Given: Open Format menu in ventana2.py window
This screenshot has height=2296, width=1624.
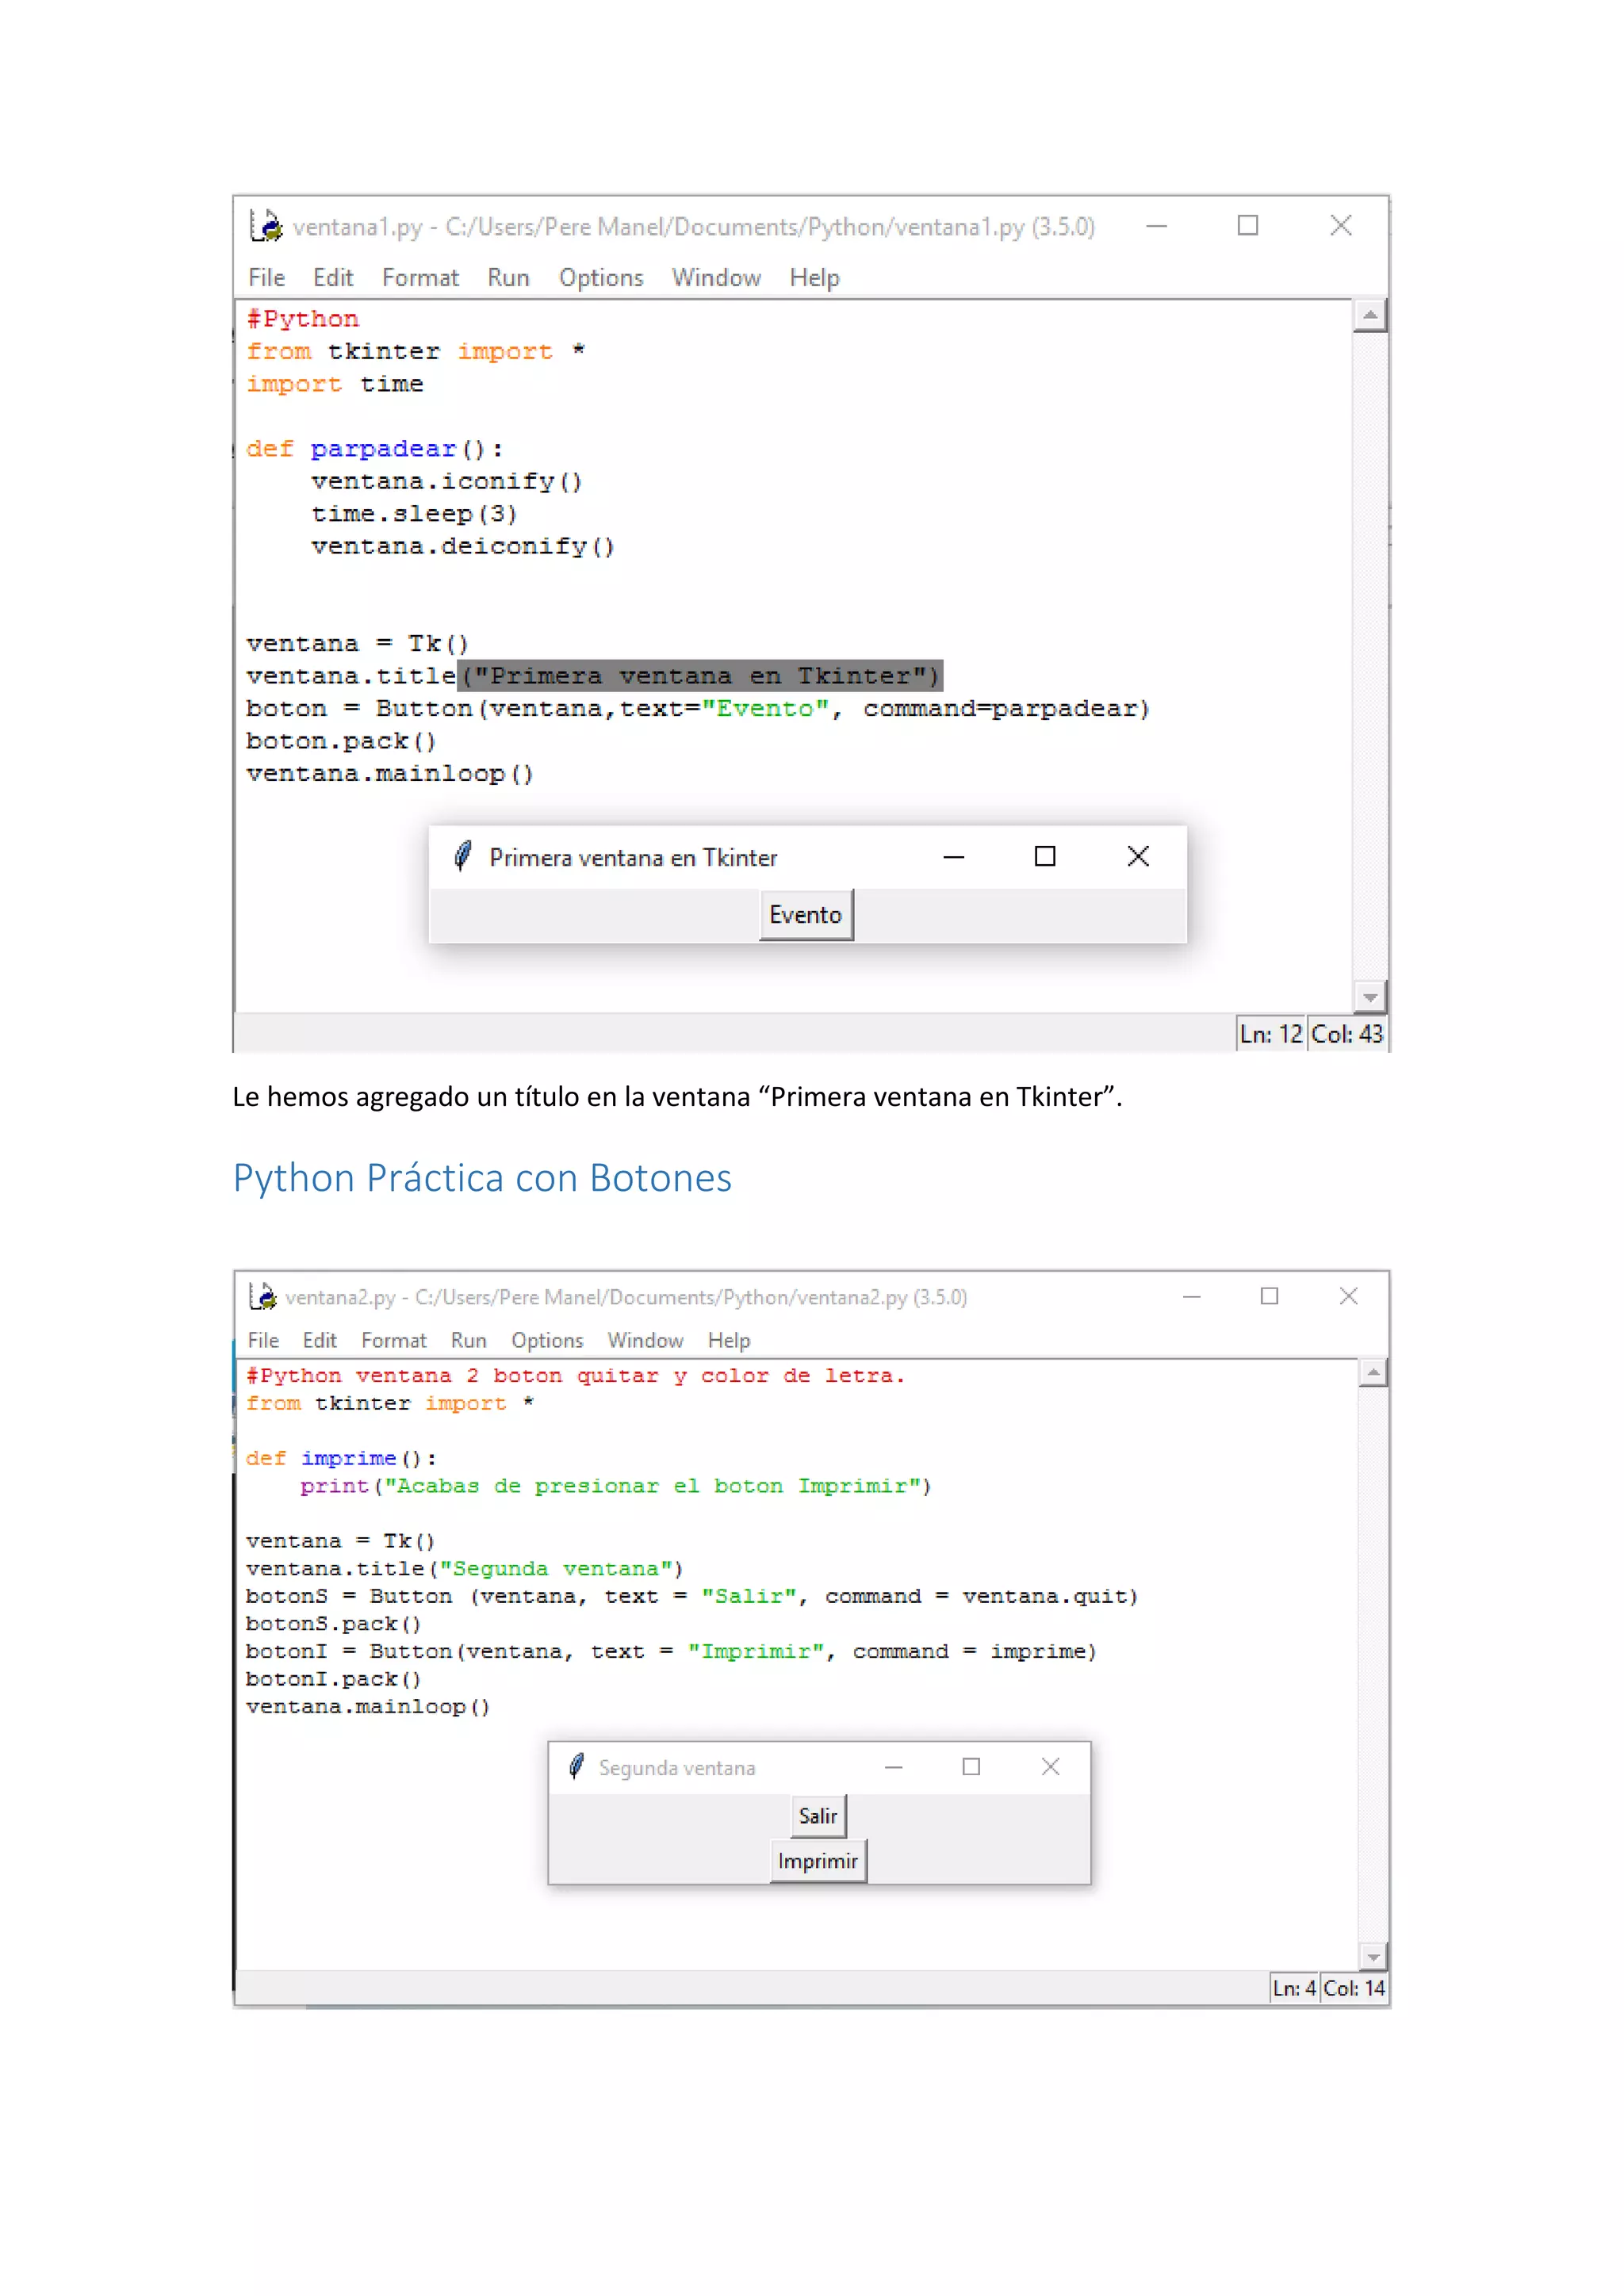Looking at the screenshot, I should click(393, 1340).
